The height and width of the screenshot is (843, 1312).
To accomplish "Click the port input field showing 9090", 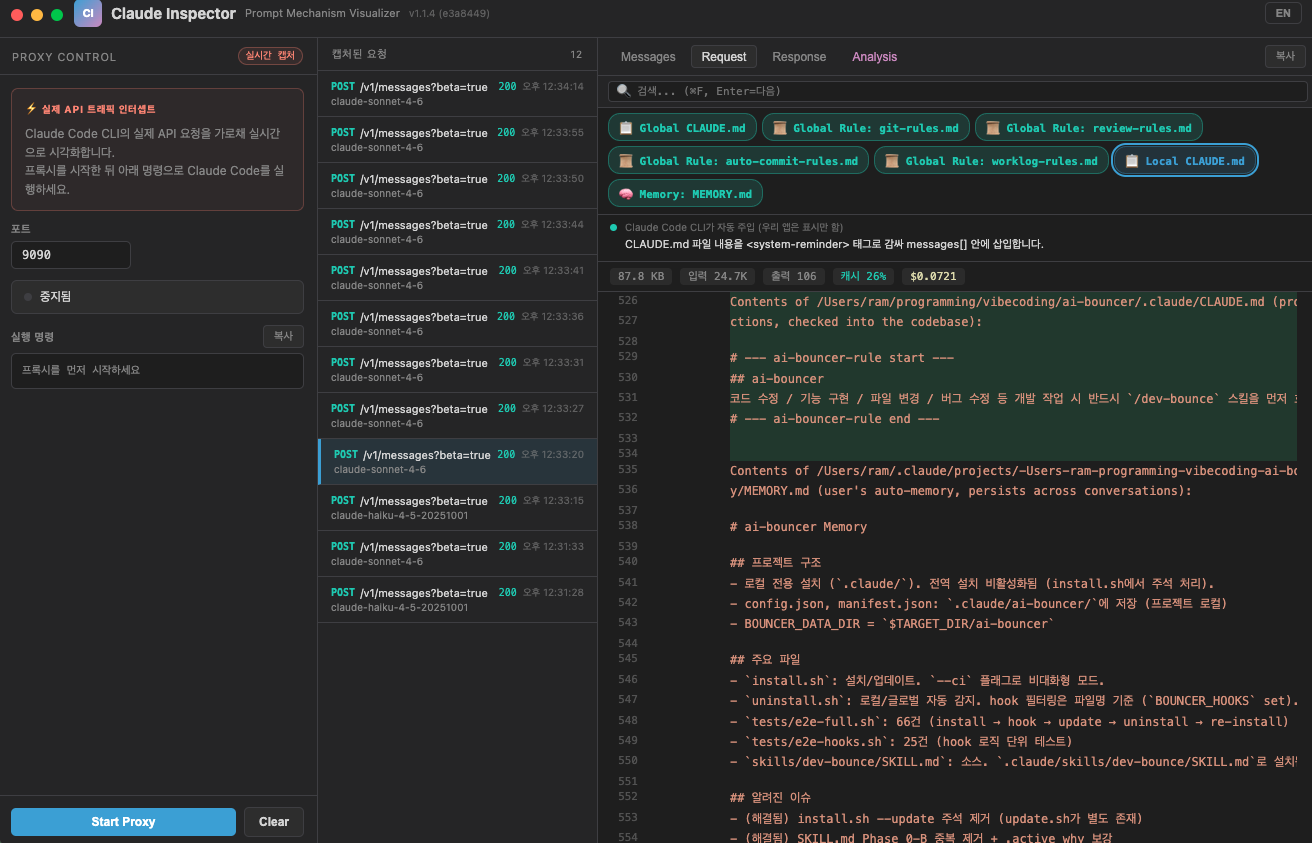I will point(71,255).
